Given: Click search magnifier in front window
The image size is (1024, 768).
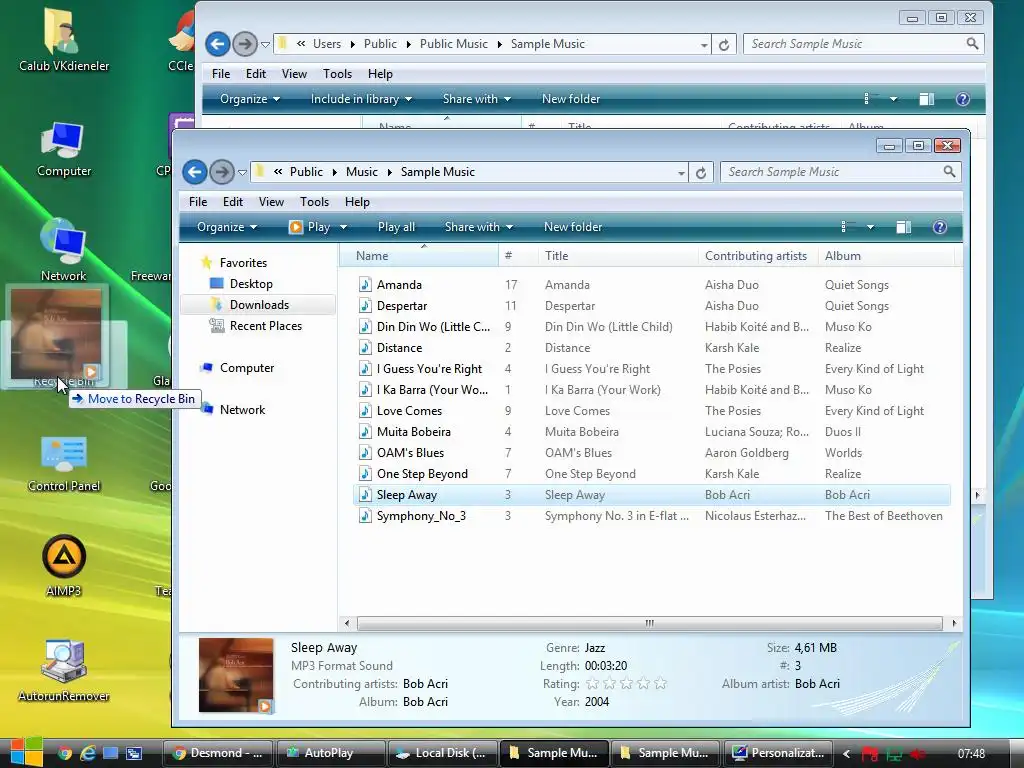Looking at the screenshot, I should pos(950,172).
